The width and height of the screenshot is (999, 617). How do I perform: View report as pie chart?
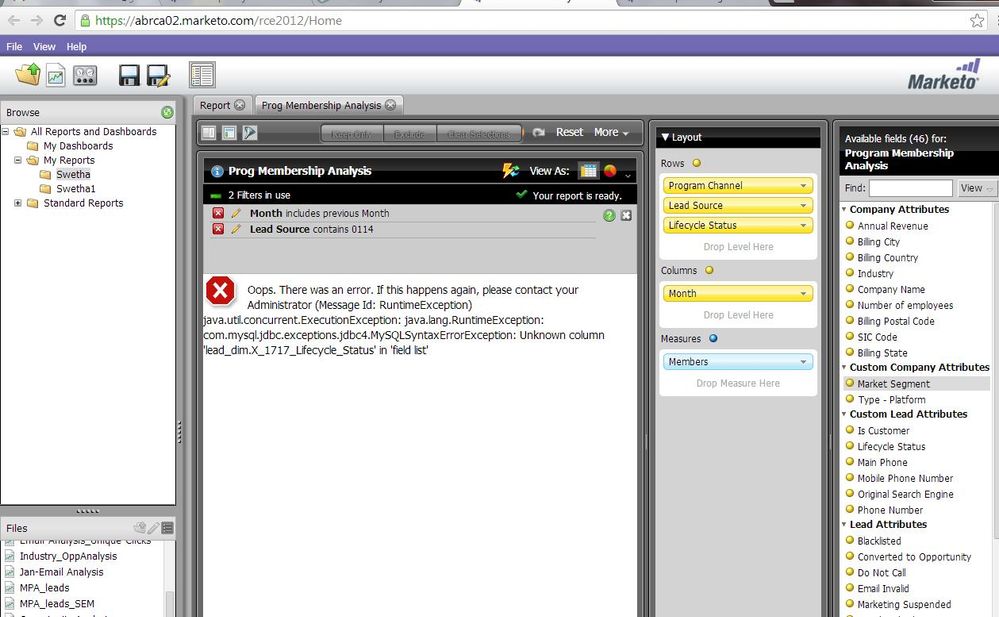tap(610, 170)
